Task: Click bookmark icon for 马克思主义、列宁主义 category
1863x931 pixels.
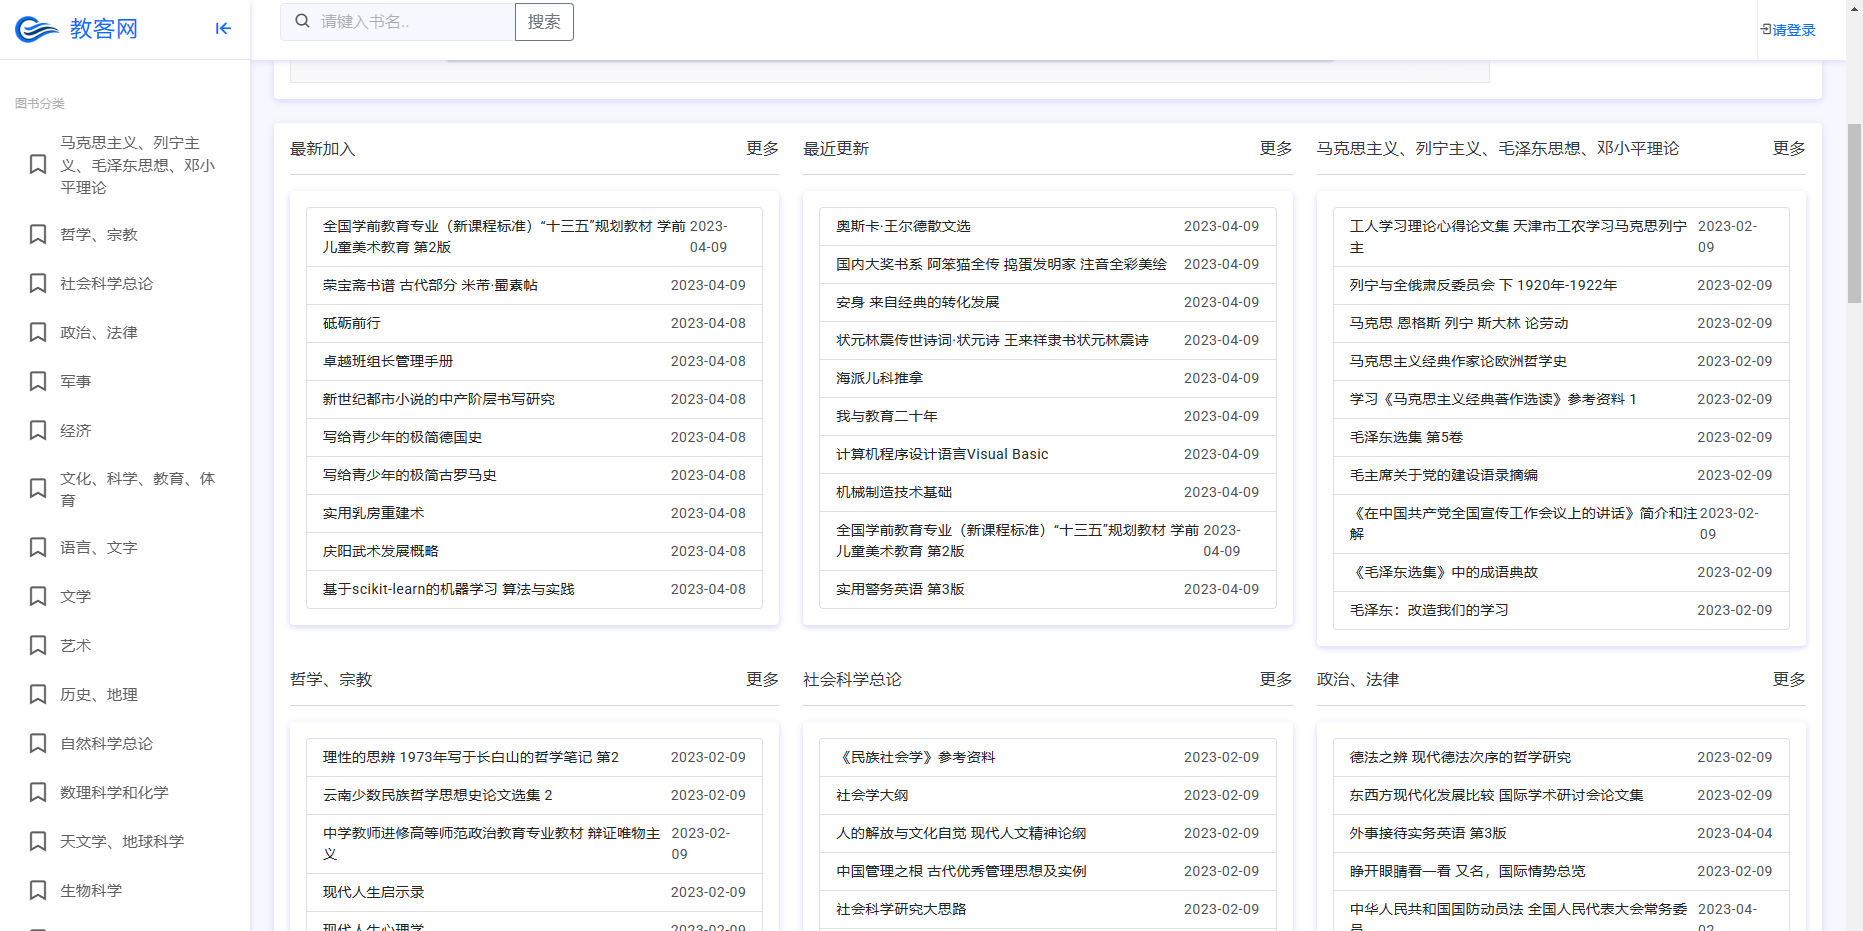Action: [38, 165]
